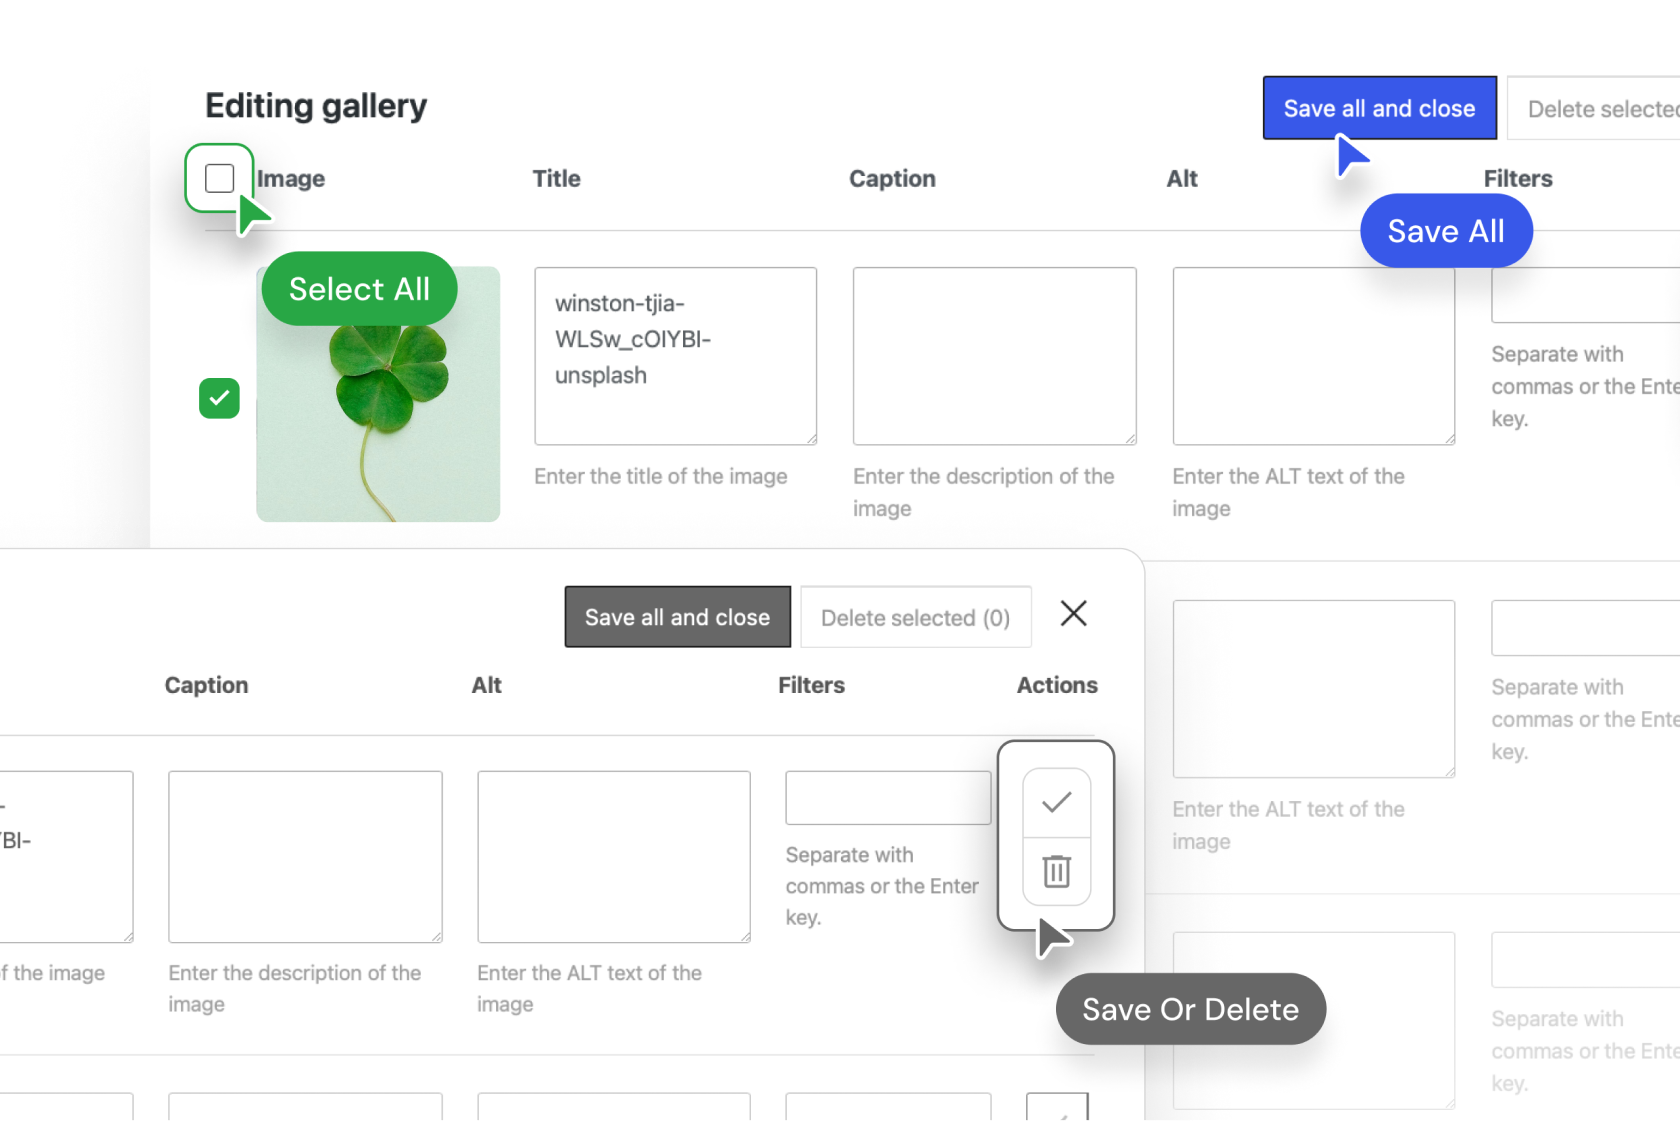Open the clover leaf image thumbnail

click(x=378, y=420)
